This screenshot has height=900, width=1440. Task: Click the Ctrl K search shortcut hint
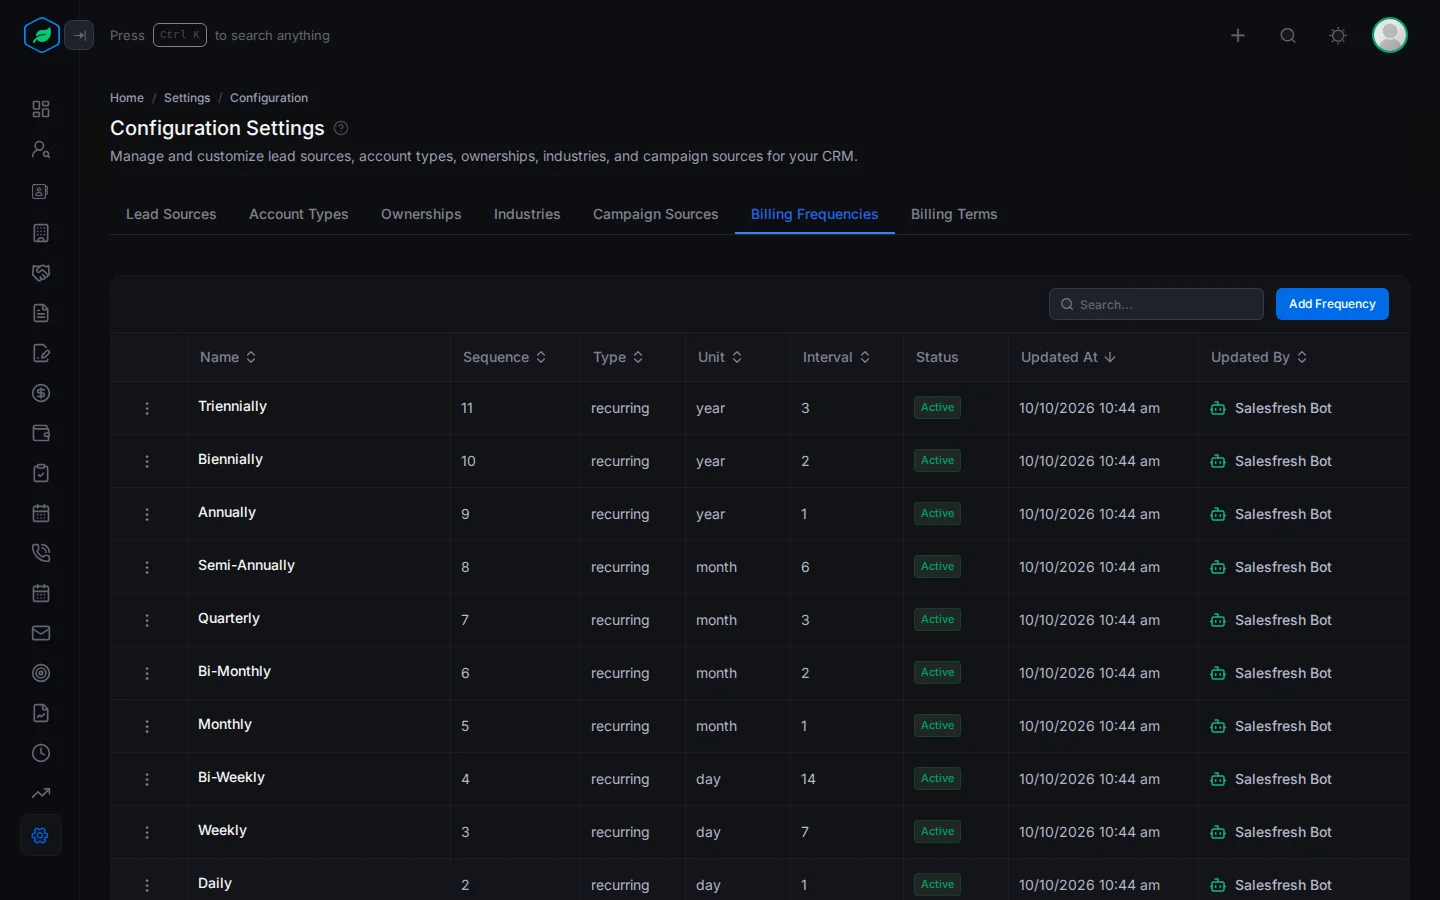pos(180,35)
